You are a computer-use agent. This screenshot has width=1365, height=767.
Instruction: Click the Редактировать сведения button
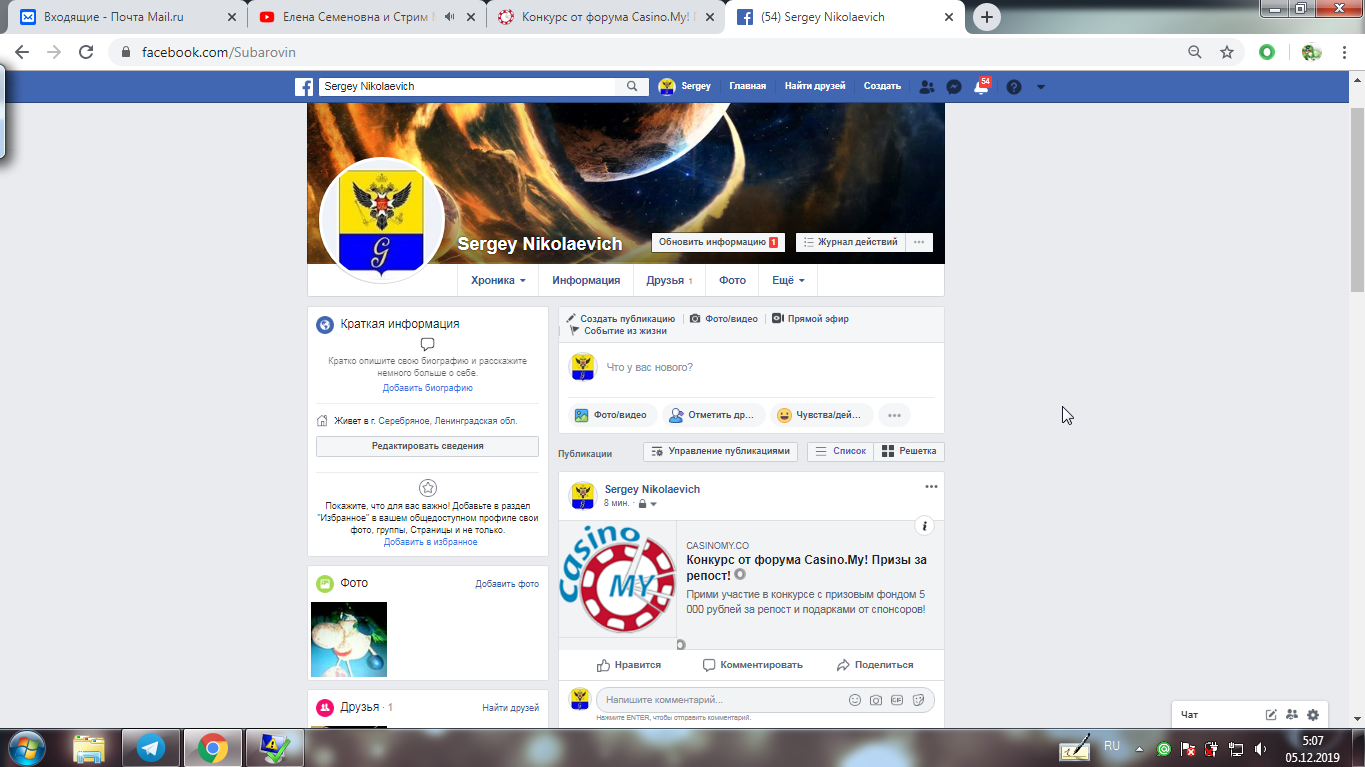click(x=427, y=446)
